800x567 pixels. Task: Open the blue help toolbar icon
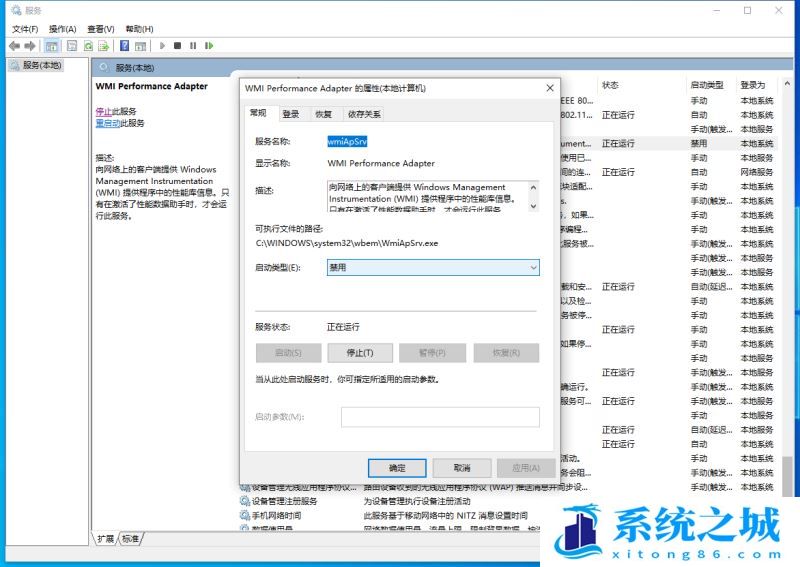(x=124, y=46)
